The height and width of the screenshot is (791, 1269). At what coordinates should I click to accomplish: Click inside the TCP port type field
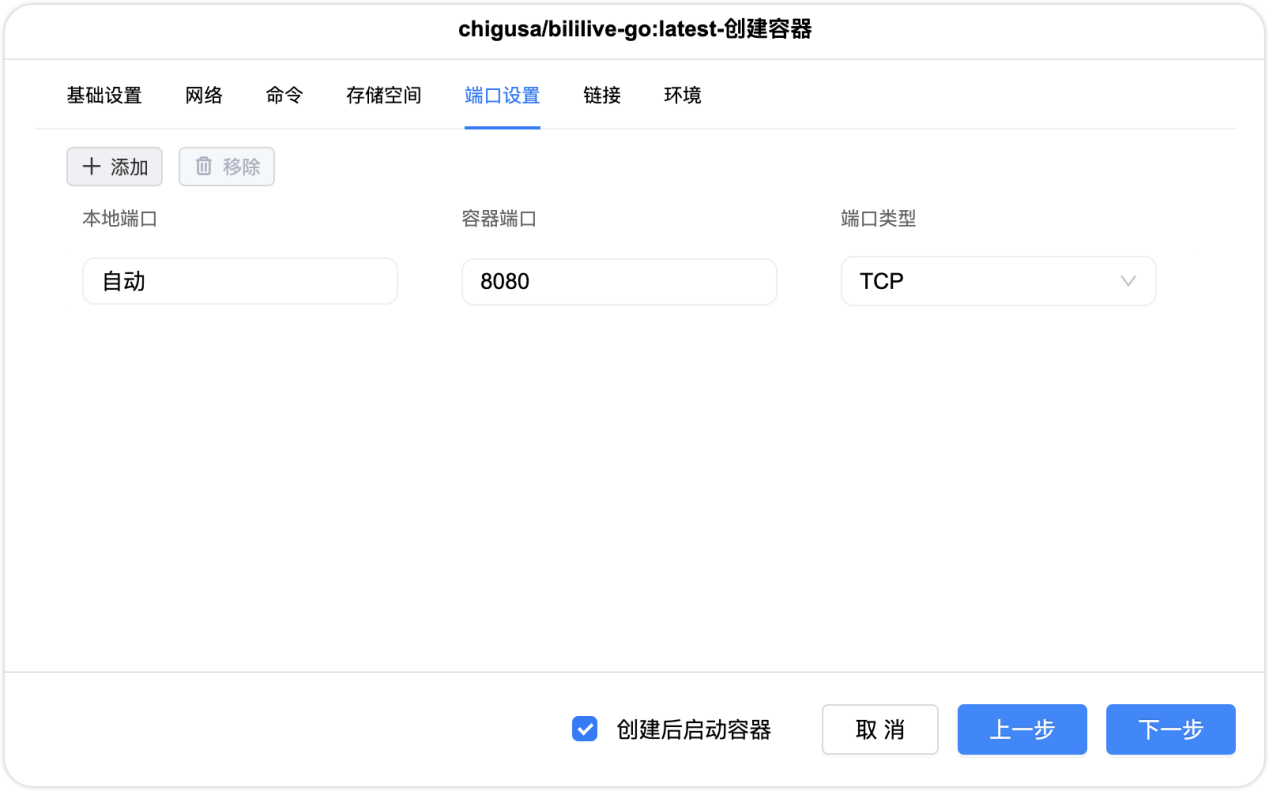tap(960, 281)
